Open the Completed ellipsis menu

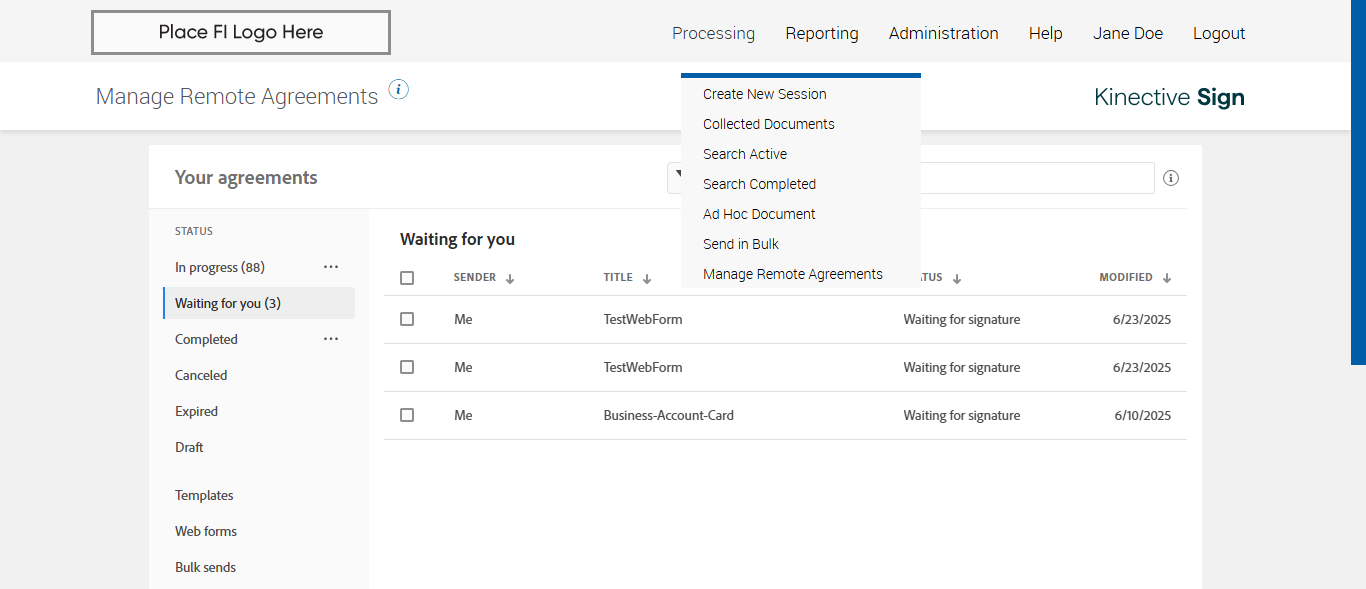(331, 339)
